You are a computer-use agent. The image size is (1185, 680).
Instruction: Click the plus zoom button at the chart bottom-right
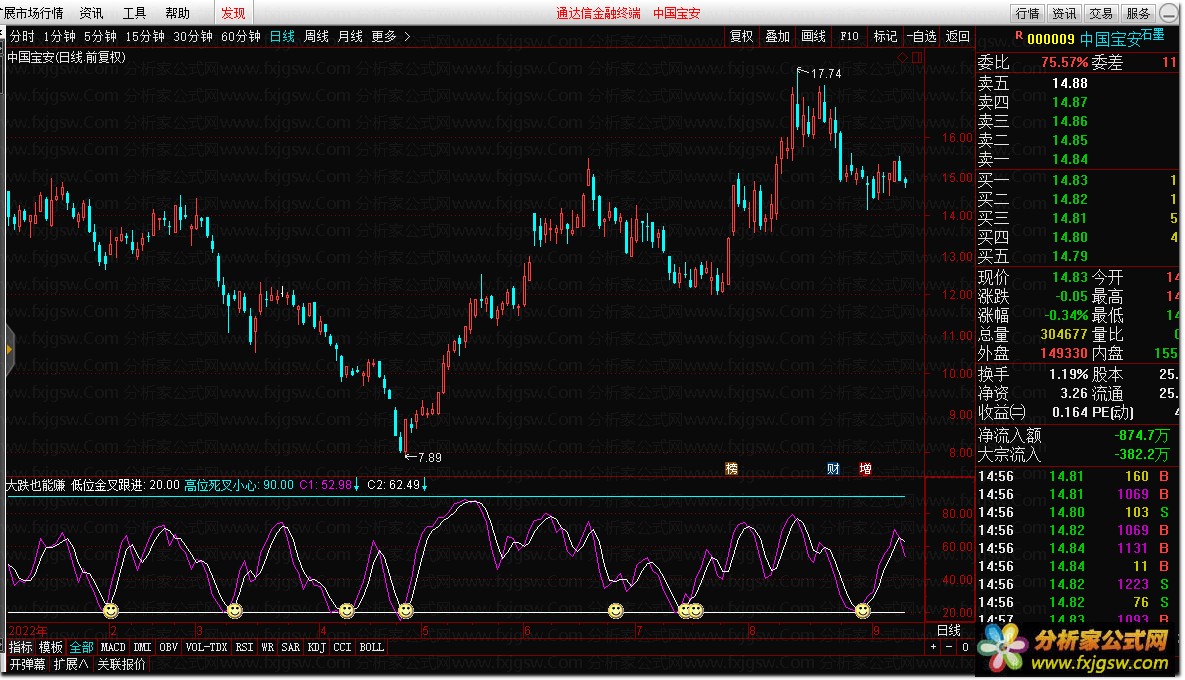tap(934, 647)
